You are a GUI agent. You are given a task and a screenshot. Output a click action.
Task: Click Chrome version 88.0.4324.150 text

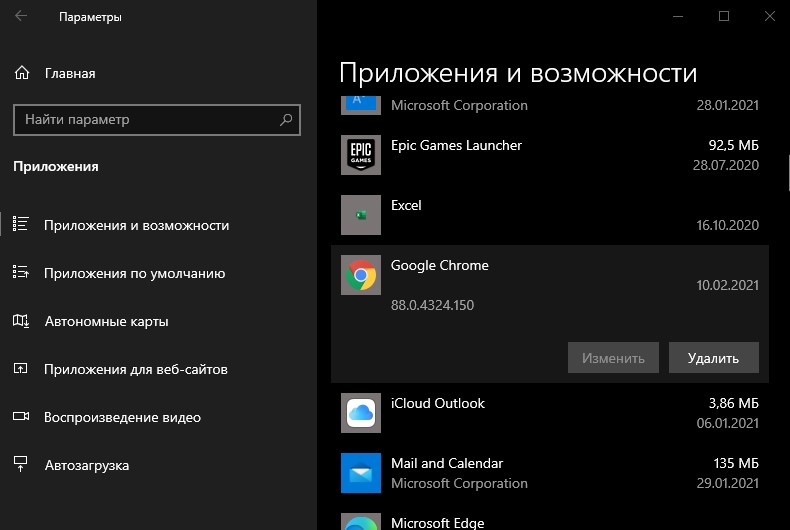click(432, 305)
